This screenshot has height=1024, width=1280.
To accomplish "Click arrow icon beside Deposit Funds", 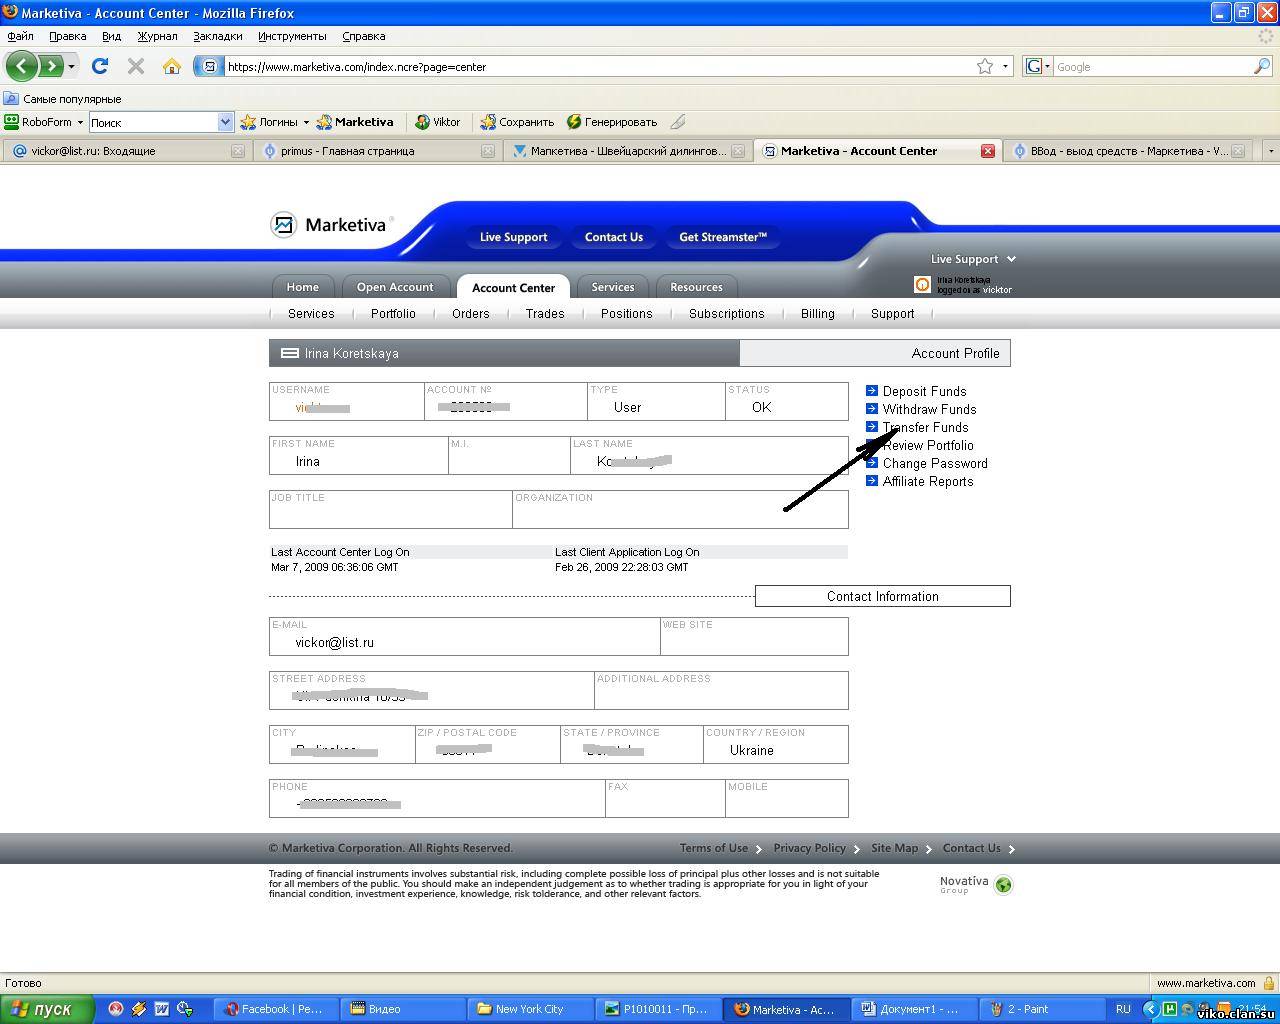I will (871, 390).
